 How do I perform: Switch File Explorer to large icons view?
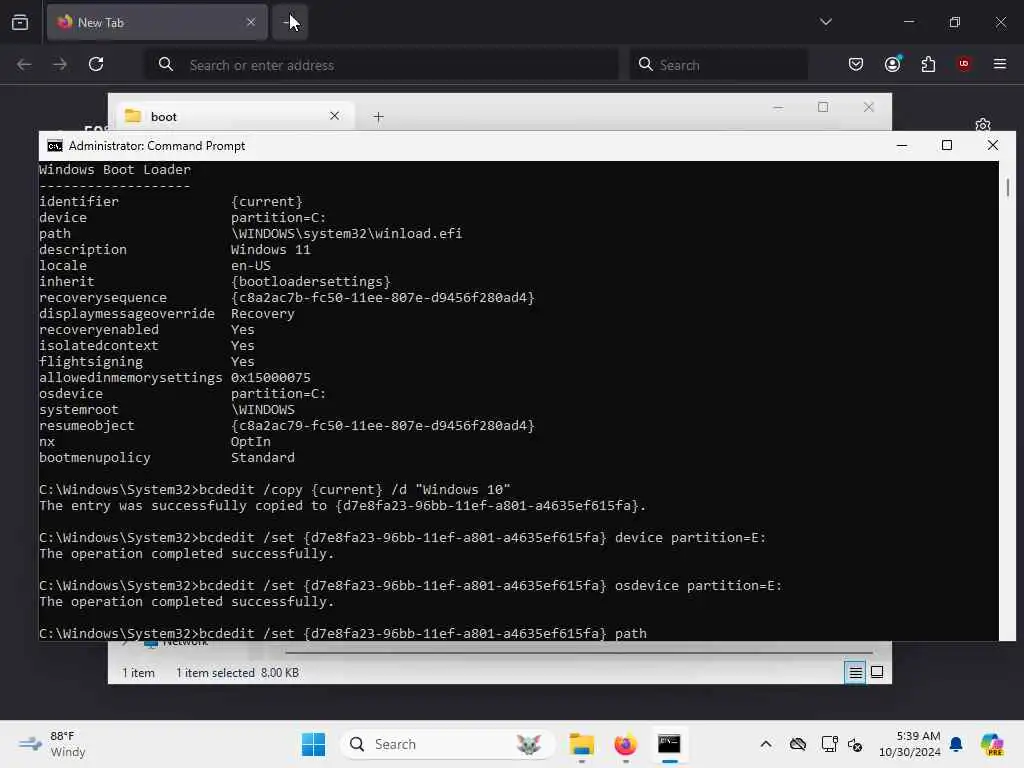877,672
